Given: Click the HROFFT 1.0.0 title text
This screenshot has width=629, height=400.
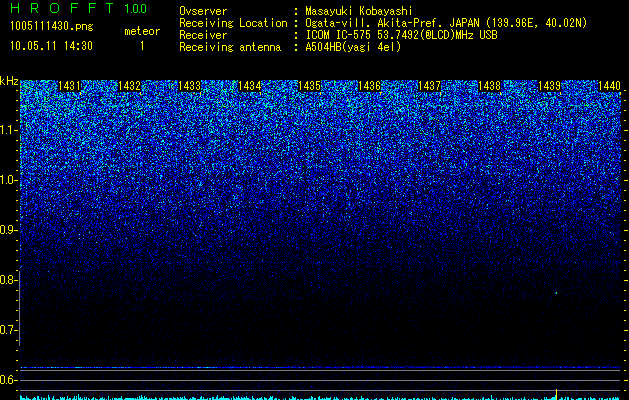Looking at the screenshot, I should click(79, 8).
